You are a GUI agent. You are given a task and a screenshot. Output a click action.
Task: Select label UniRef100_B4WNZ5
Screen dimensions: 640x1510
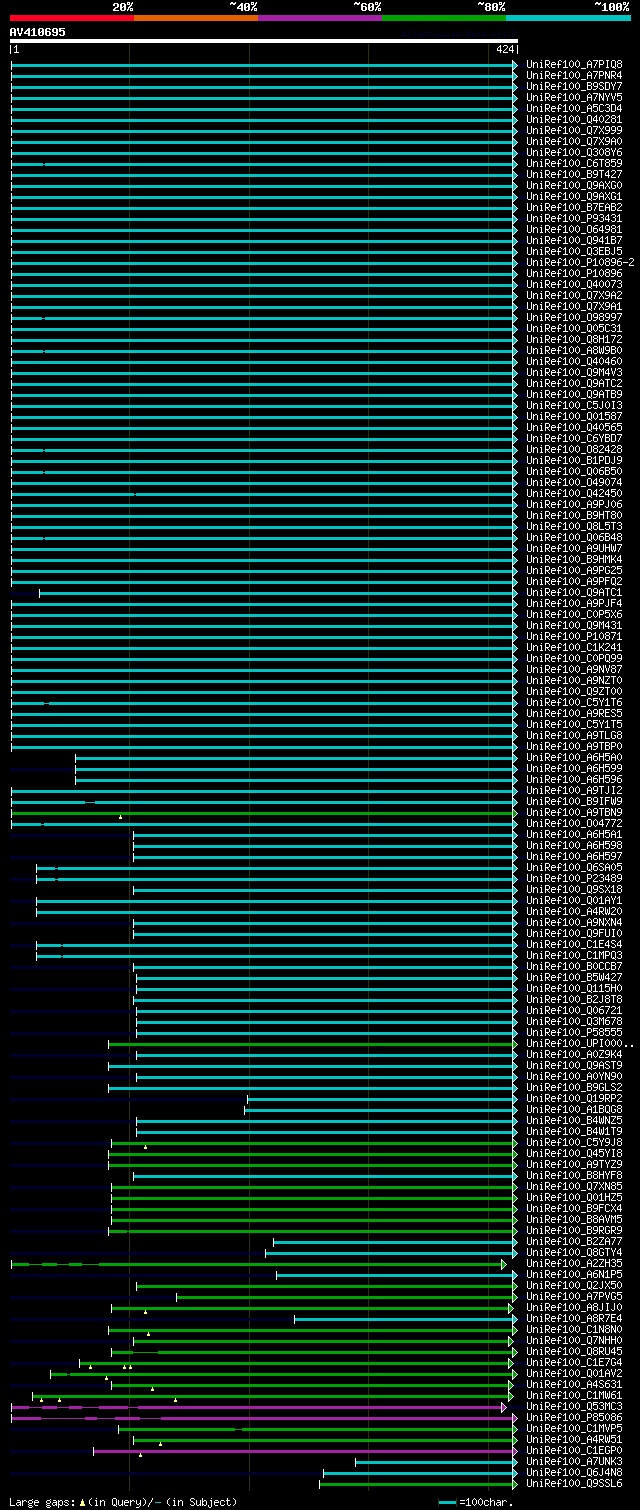coord(574,1120)
